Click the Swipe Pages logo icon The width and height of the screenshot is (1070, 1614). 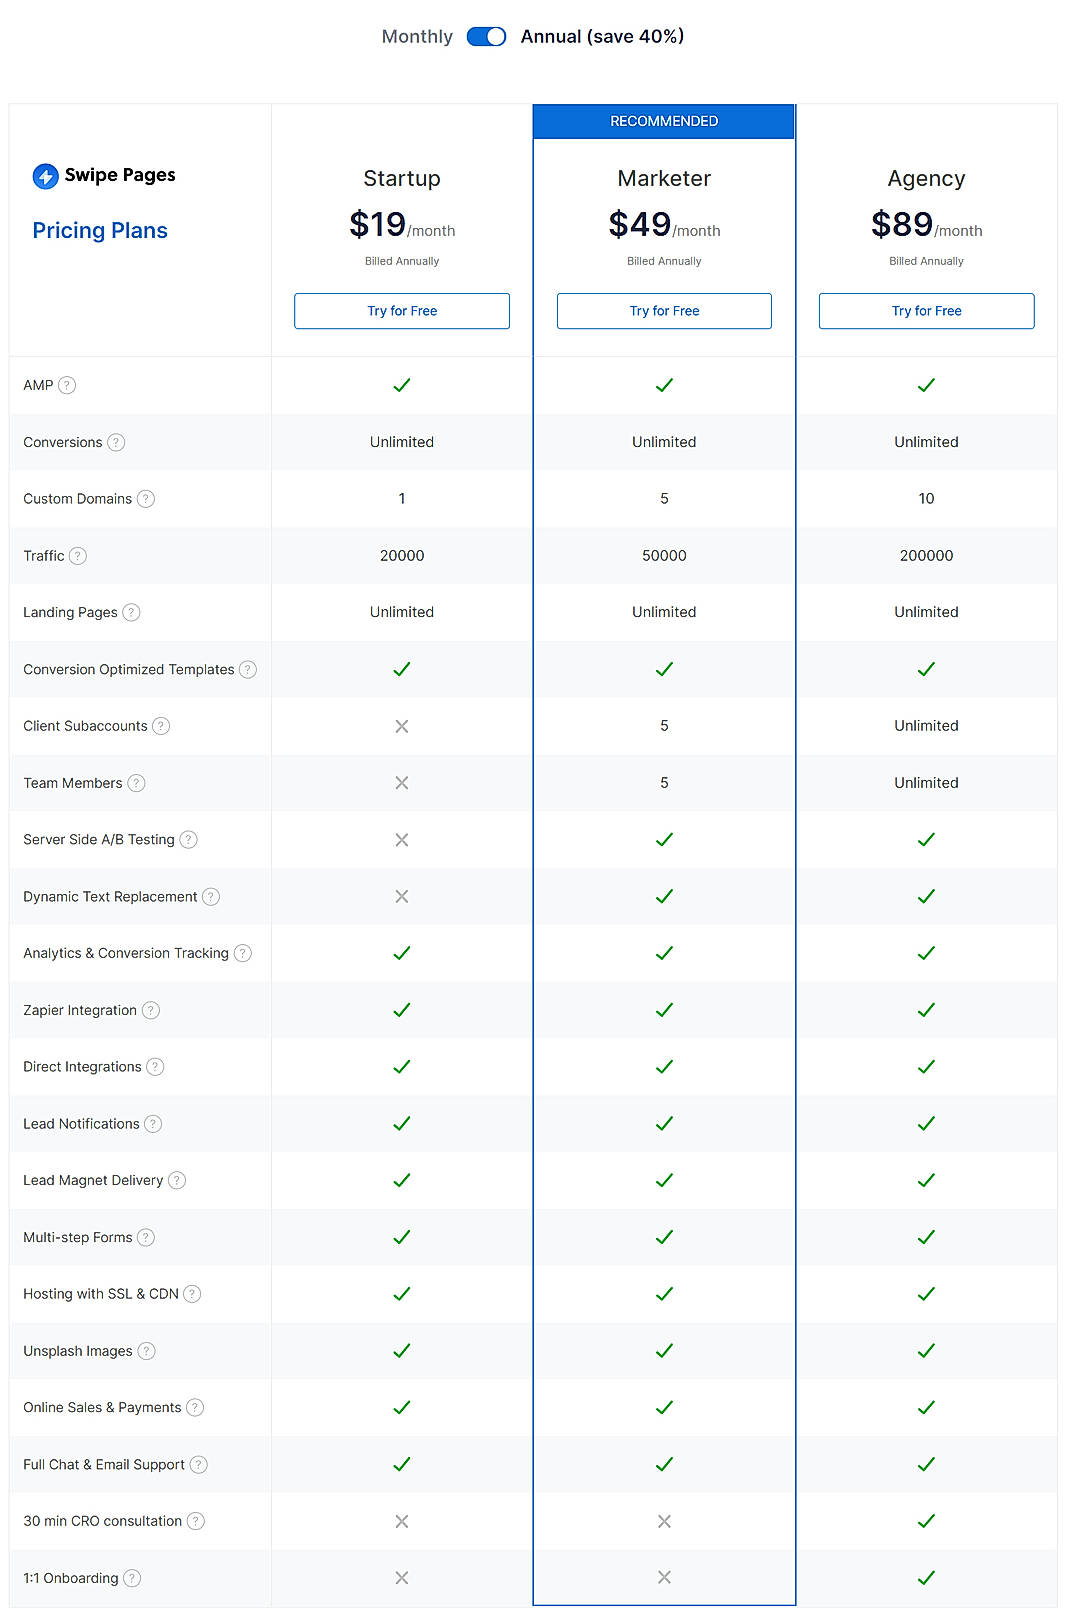[44, 174]
